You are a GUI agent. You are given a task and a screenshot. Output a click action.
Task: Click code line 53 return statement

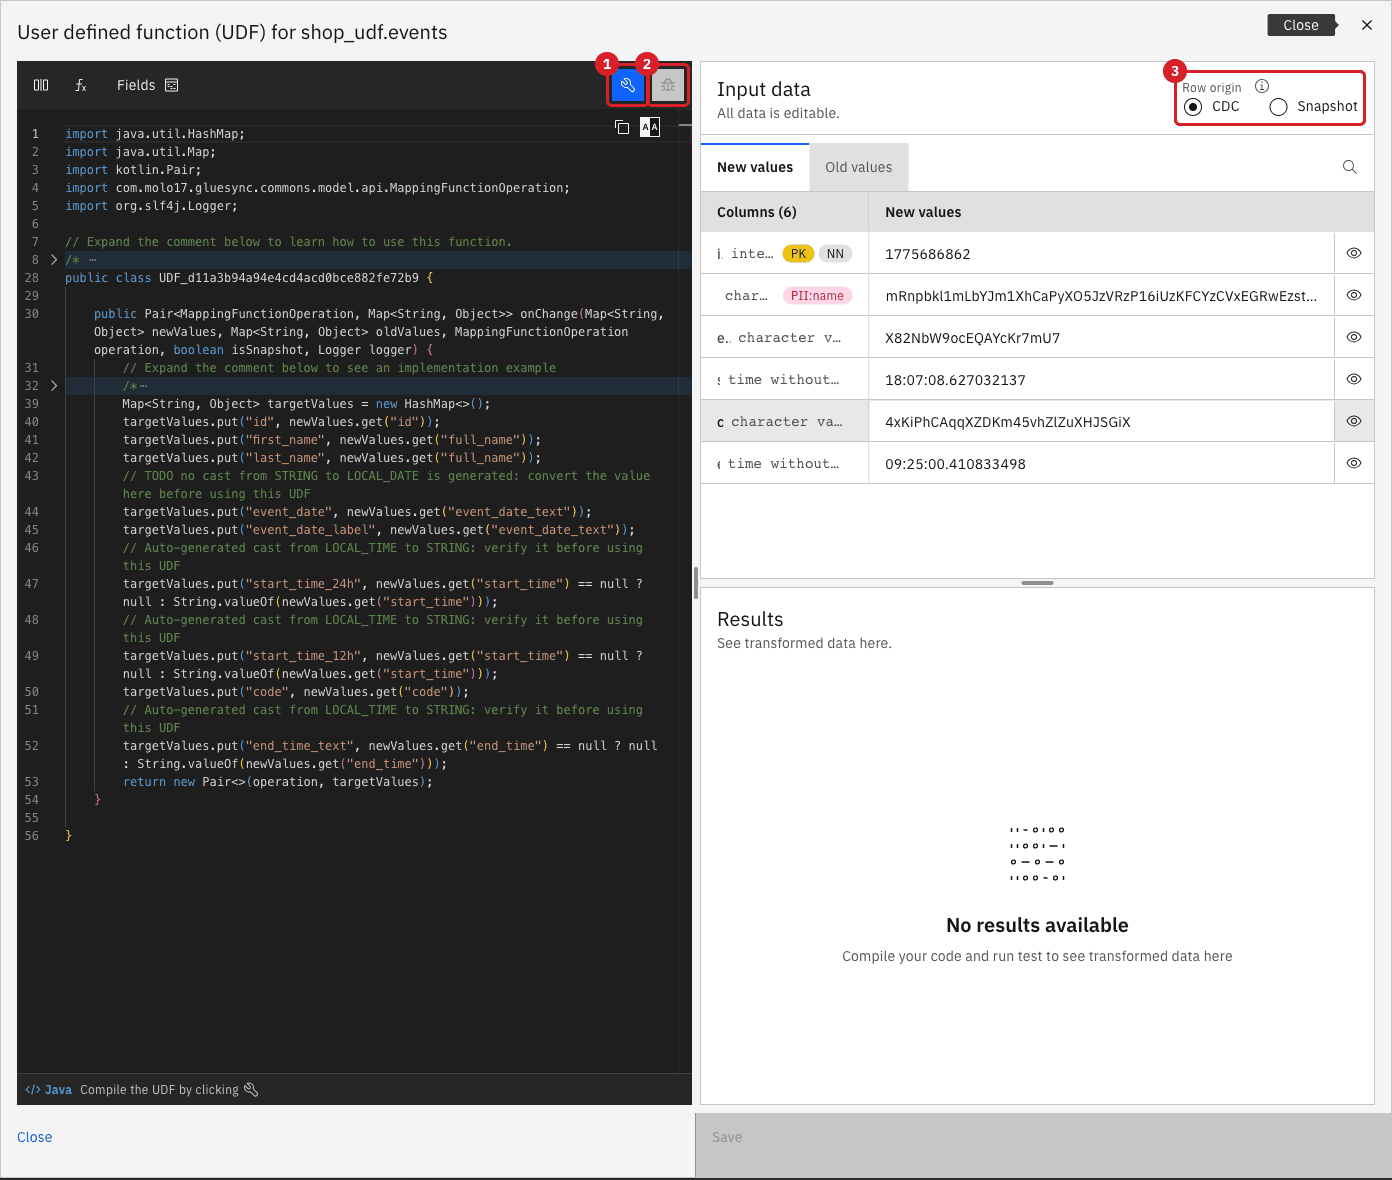point(277,782)
